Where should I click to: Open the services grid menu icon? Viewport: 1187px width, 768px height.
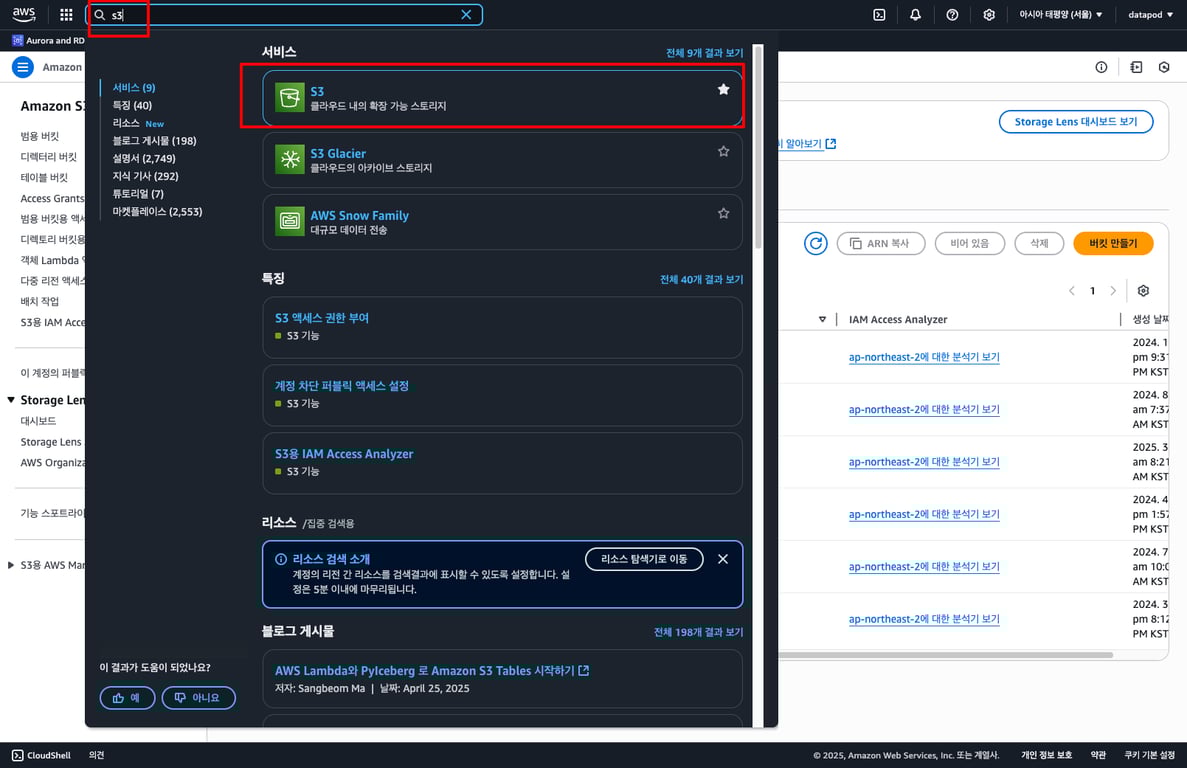[x=66, y=14]
